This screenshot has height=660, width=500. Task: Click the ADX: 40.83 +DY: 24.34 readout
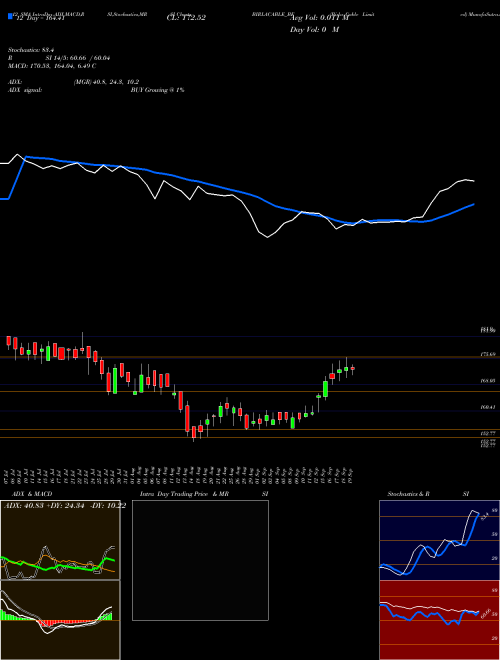coord(64,506)
